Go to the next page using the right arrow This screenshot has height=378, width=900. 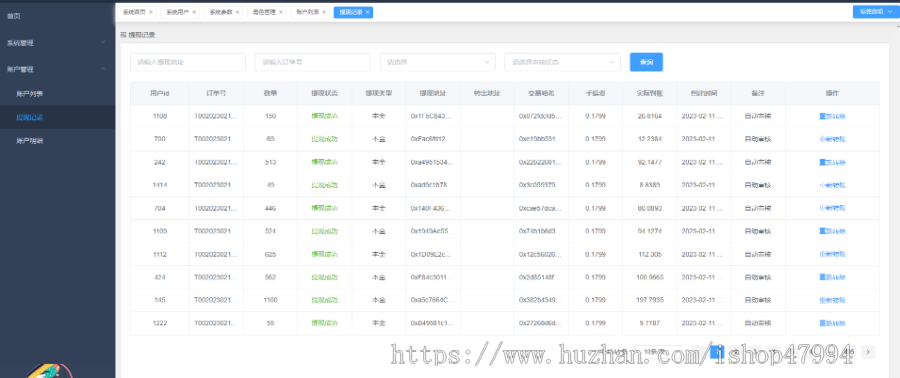868,352
